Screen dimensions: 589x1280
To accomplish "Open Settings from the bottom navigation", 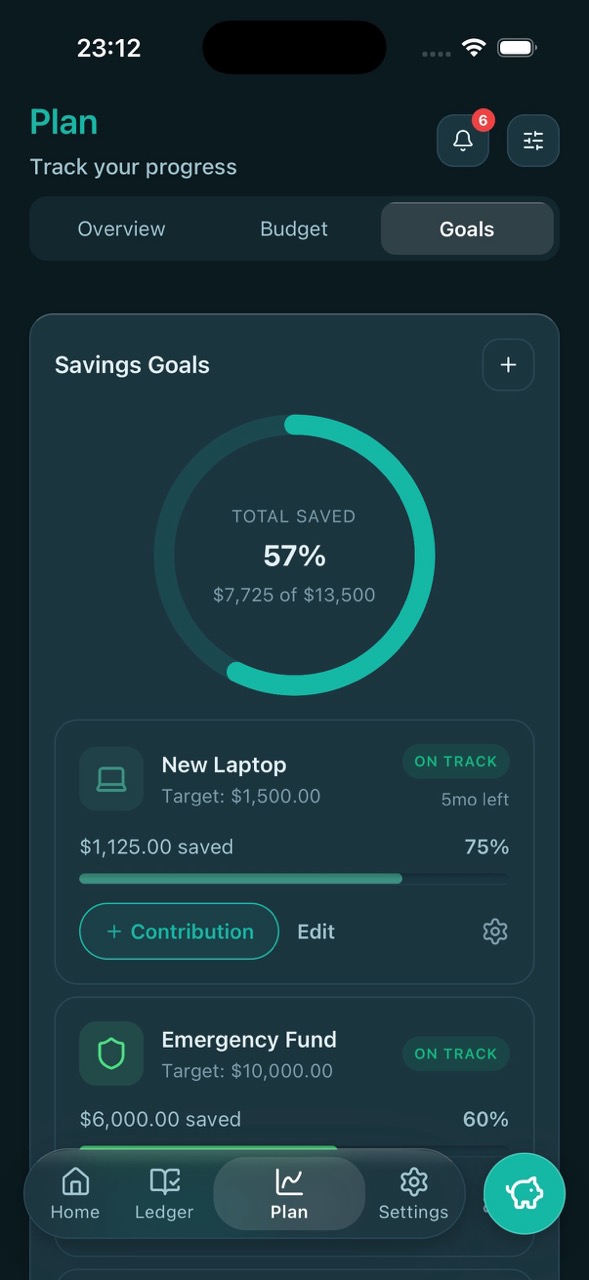I will click(413, 1193).
